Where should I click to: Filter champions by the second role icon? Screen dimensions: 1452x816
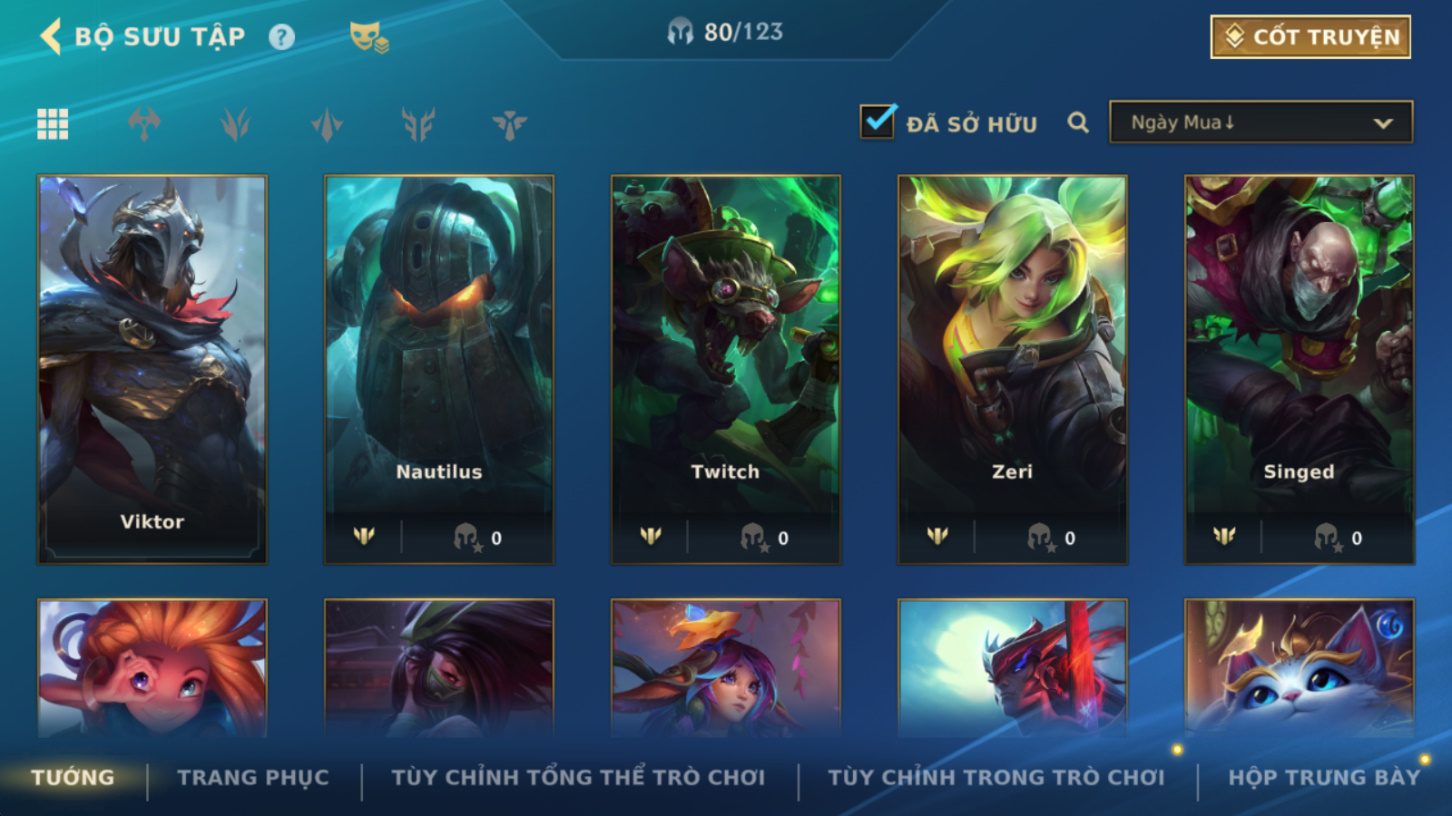tap(144, 124)
